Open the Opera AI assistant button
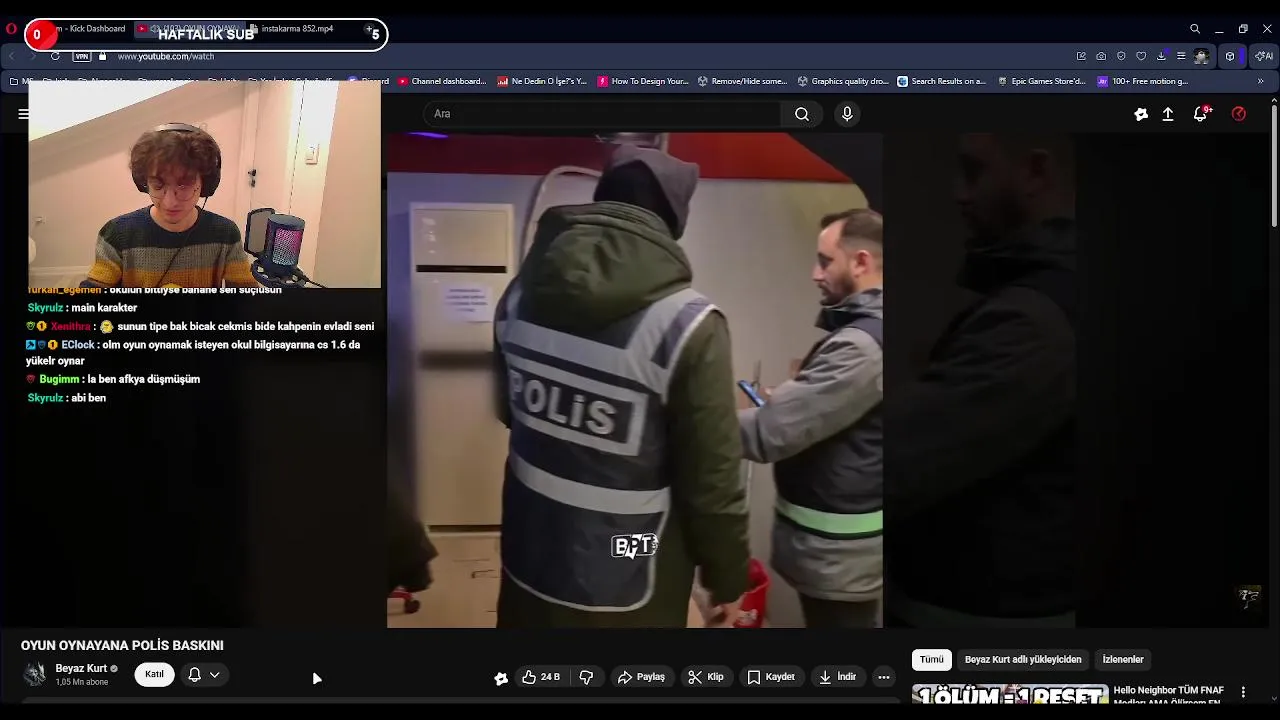Viewport: 1280px width, 720px height. tap(1263, 56)
